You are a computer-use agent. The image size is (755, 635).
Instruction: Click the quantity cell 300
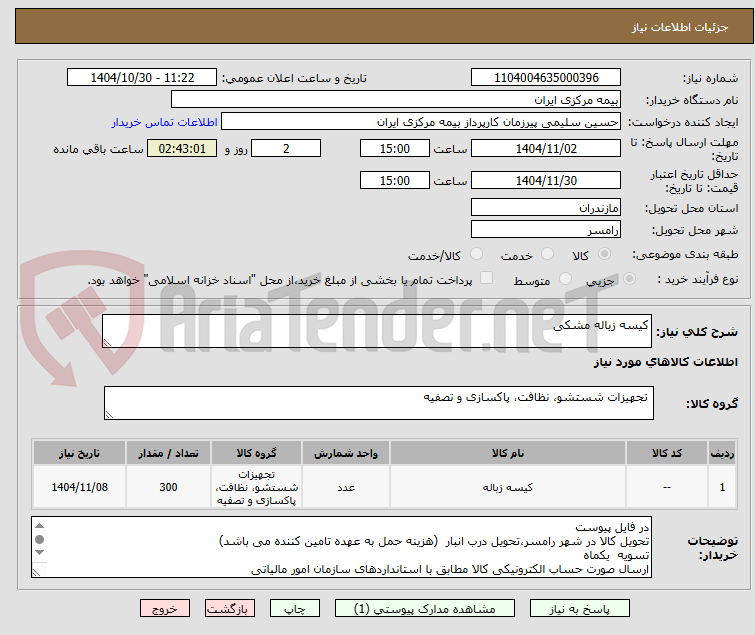(x=168, y=487)
